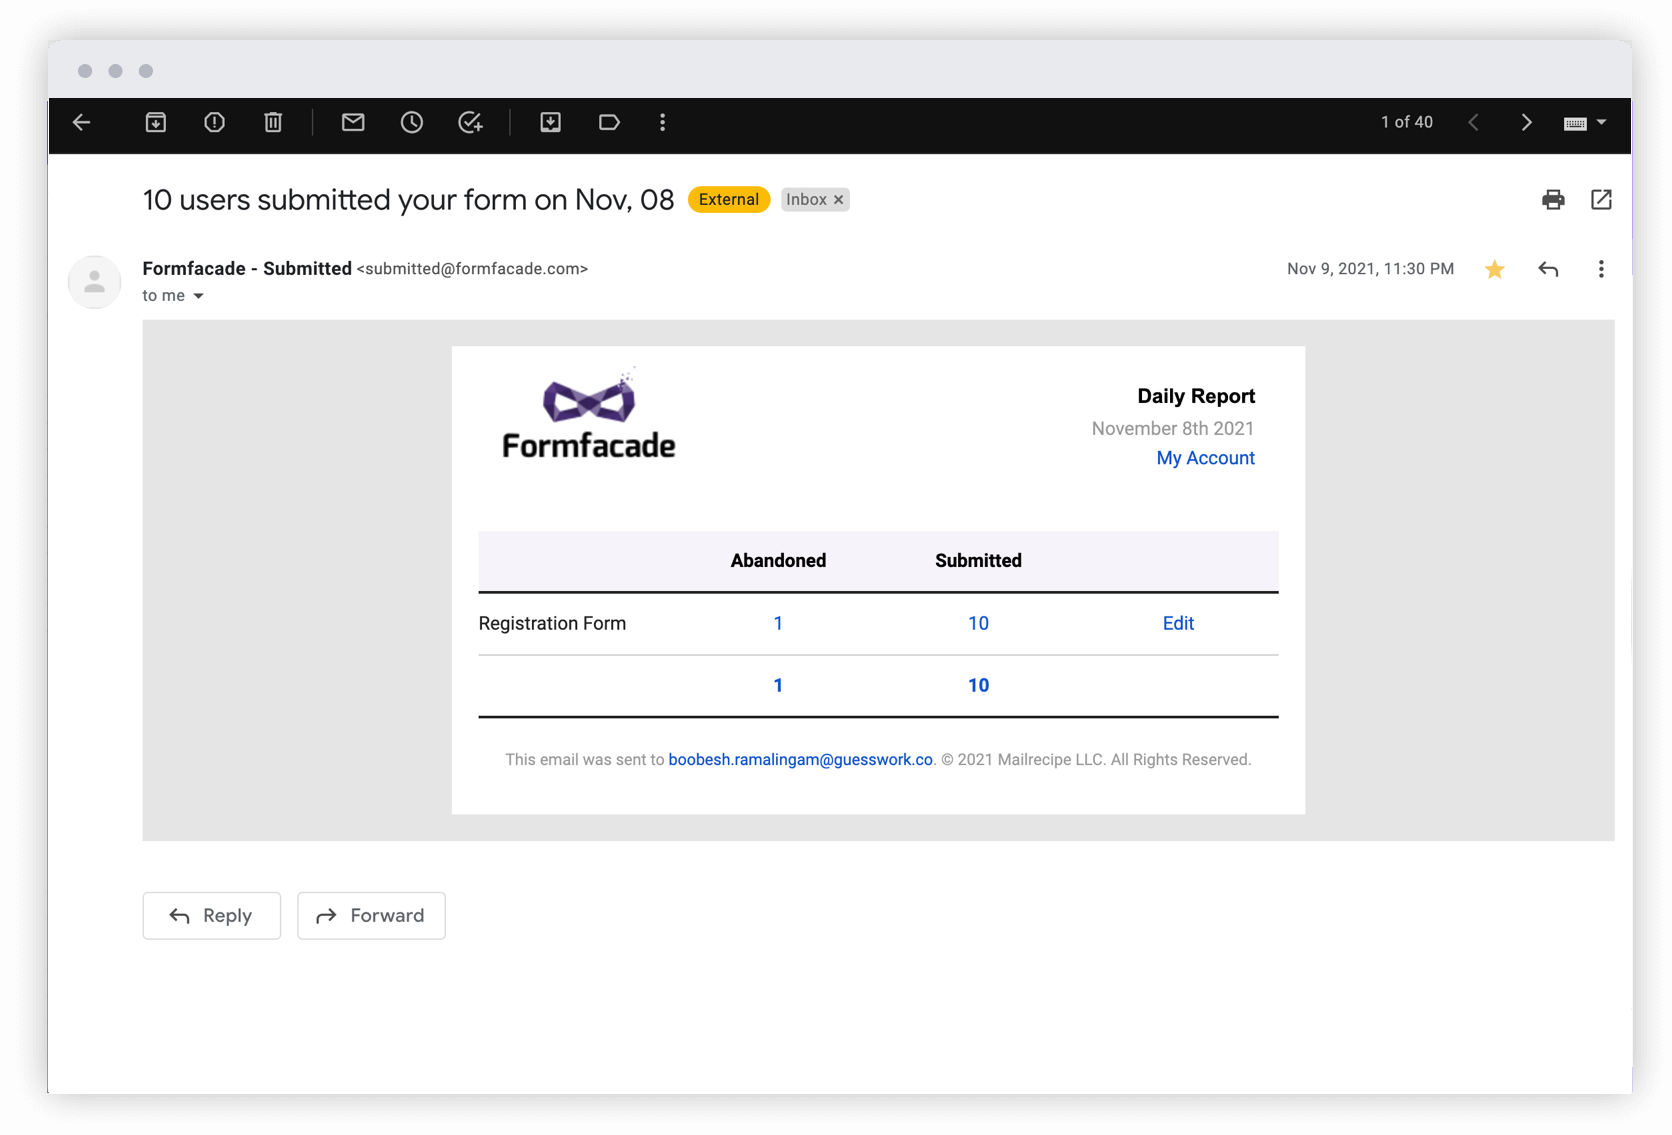The width and height of the screenshot is (1672, 1135).
Task: Click the sender's profile avatar
Action: click(94, 282)
